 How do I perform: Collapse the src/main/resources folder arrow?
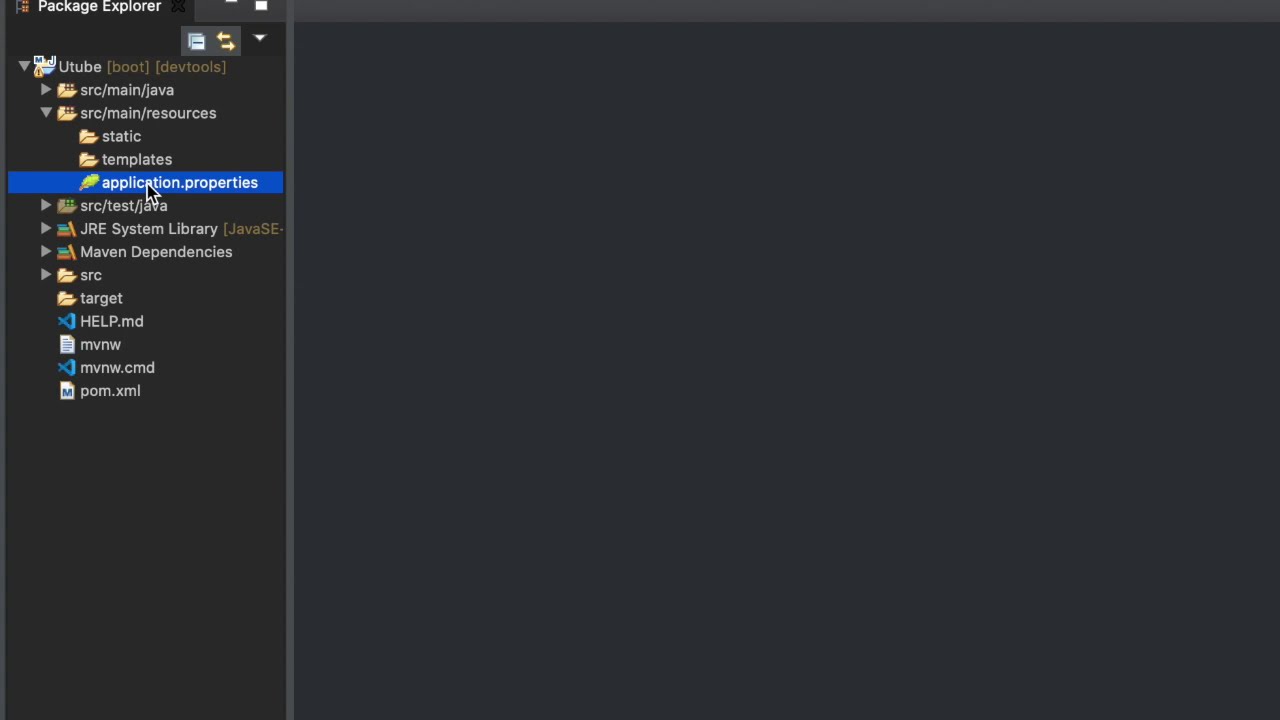(x=46, y=113)
